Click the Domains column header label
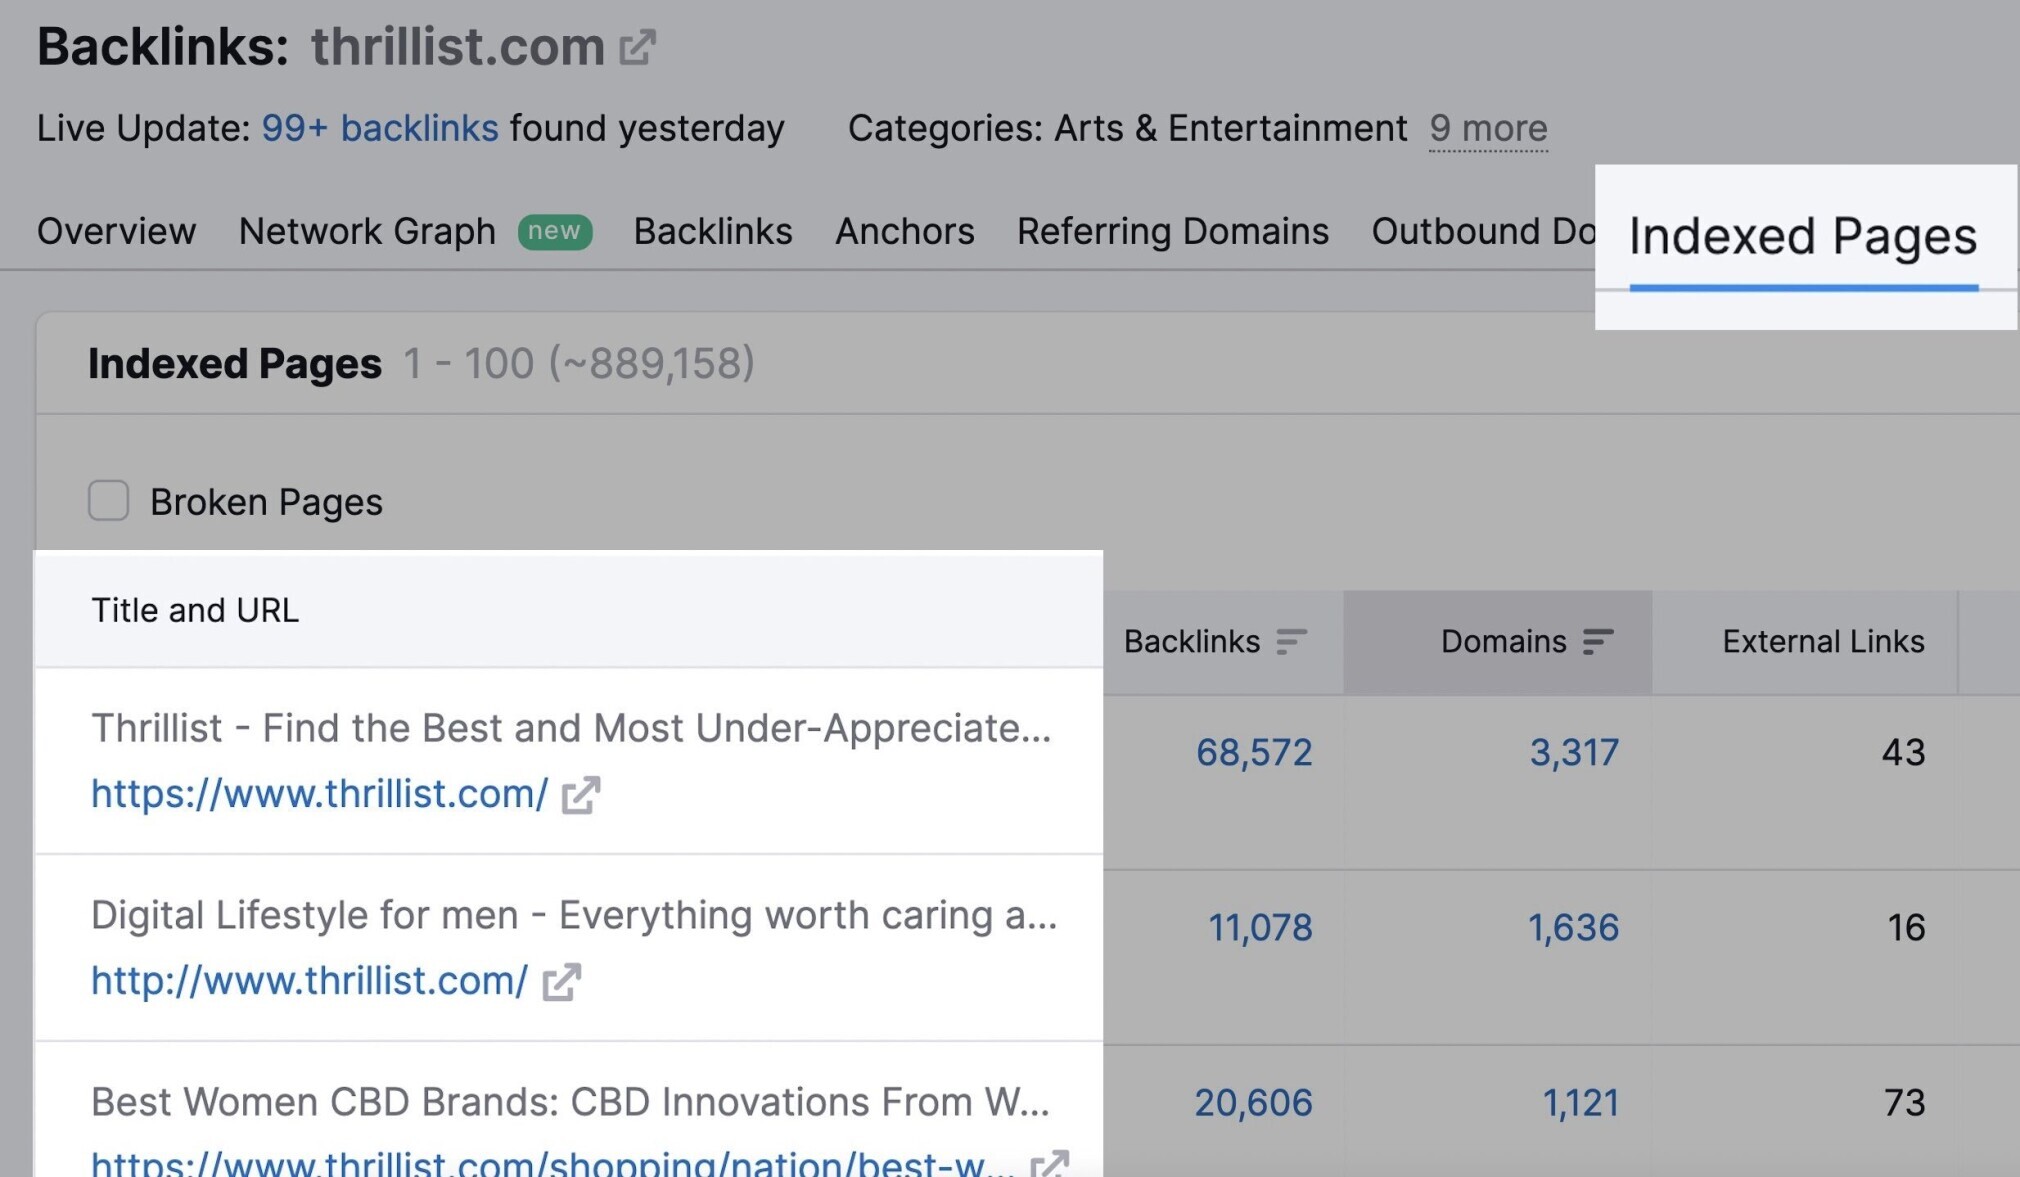The image size is (2020, 1177). coord(1503,641)
